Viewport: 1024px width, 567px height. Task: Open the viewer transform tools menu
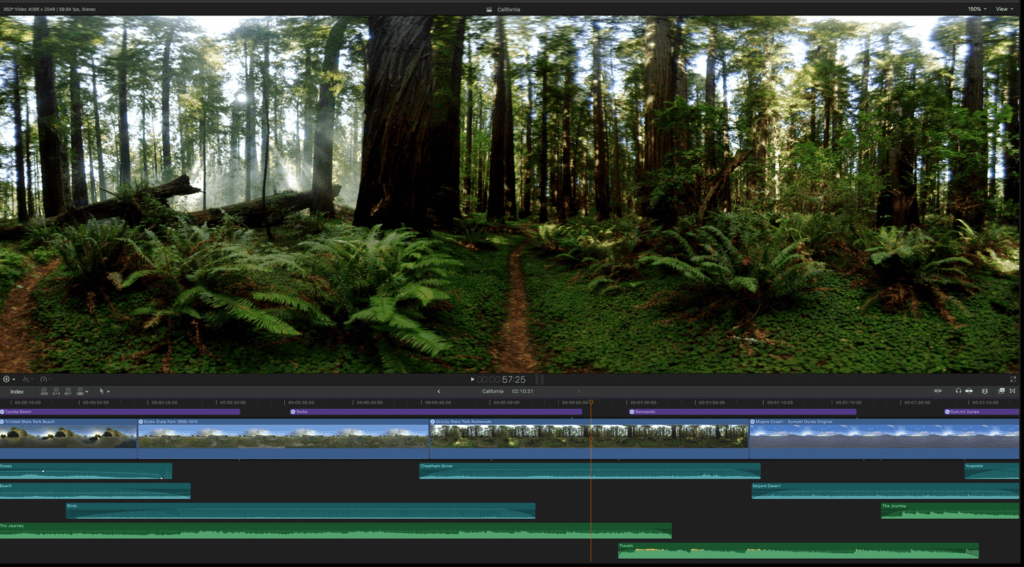coord(8,379)
